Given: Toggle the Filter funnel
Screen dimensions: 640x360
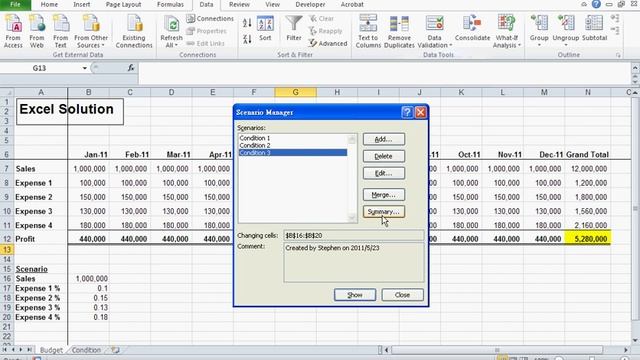Looking at the screenshot, I should click(x=293, y=29).
